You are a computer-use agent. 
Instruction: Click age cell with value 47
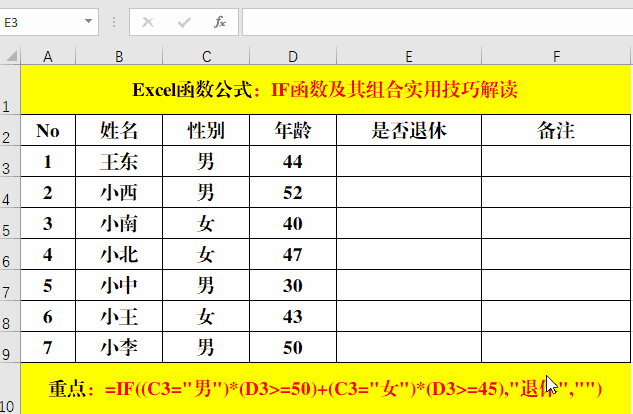[x=293, y=254]
